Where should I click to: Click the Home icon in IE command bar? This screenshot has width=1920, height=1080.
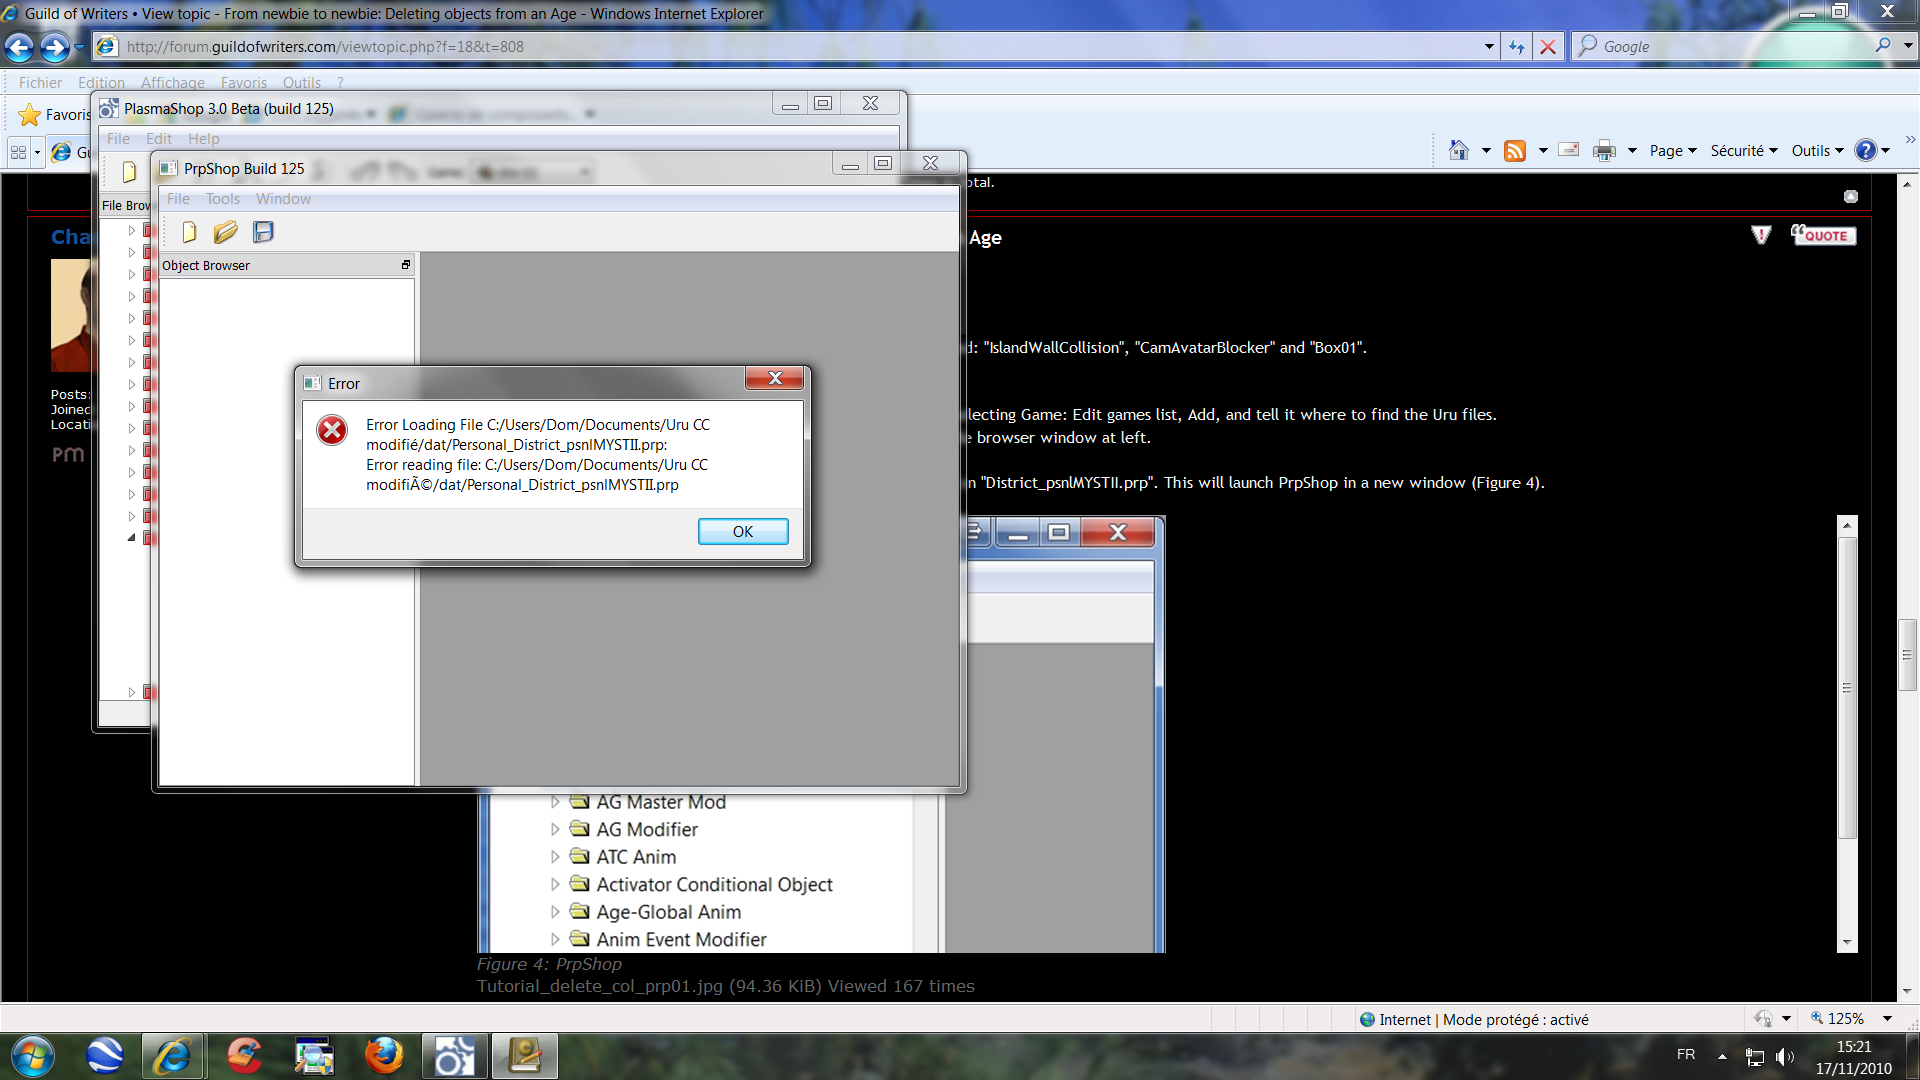[x=1458, y=150]
